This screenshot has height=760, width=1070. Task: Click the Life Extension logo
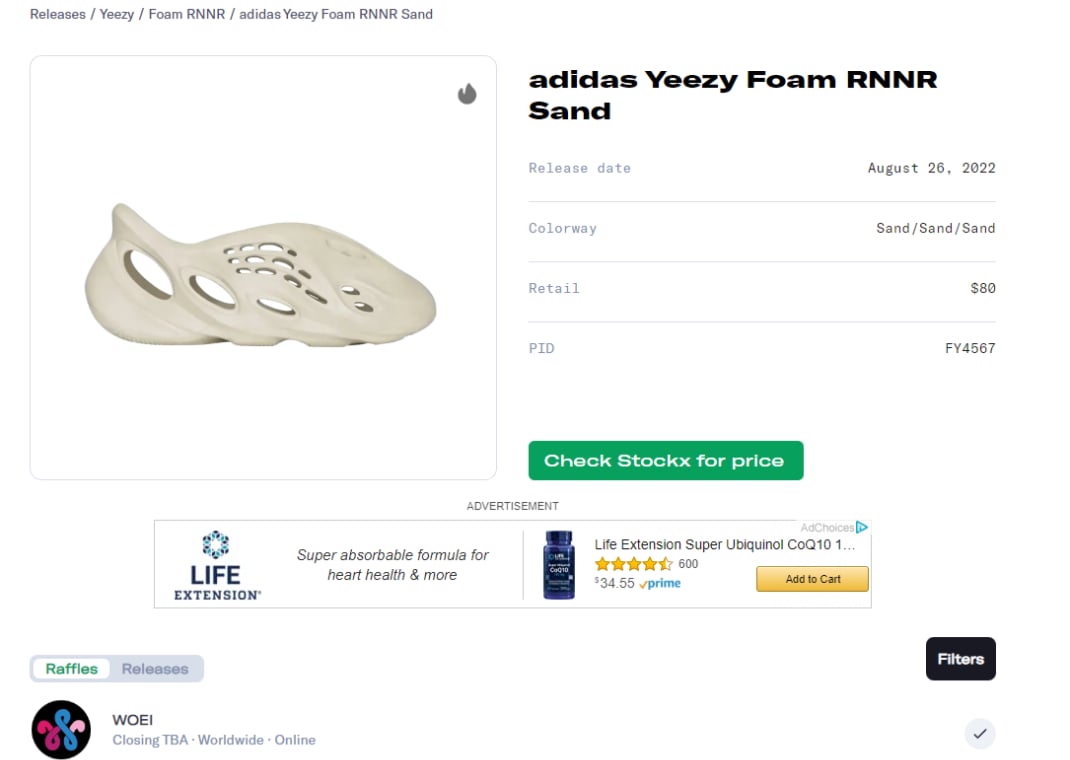216,566
